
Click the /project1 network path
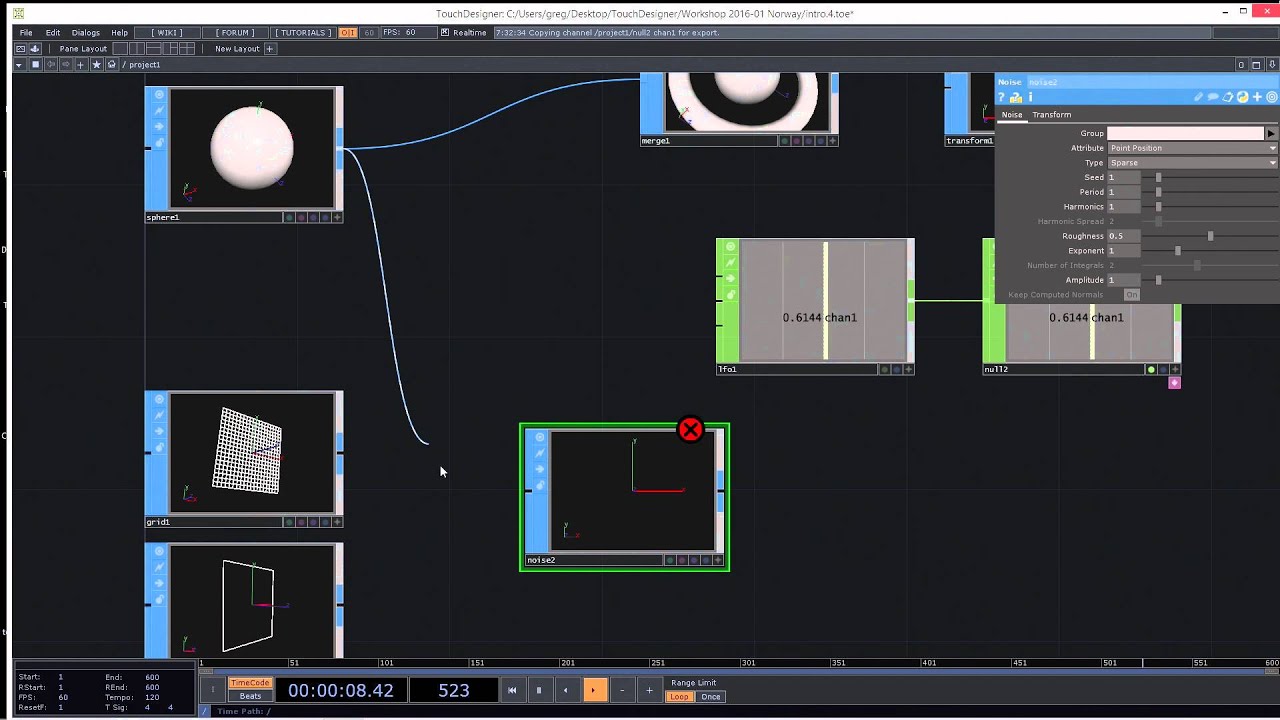click(x=141, y=64)
